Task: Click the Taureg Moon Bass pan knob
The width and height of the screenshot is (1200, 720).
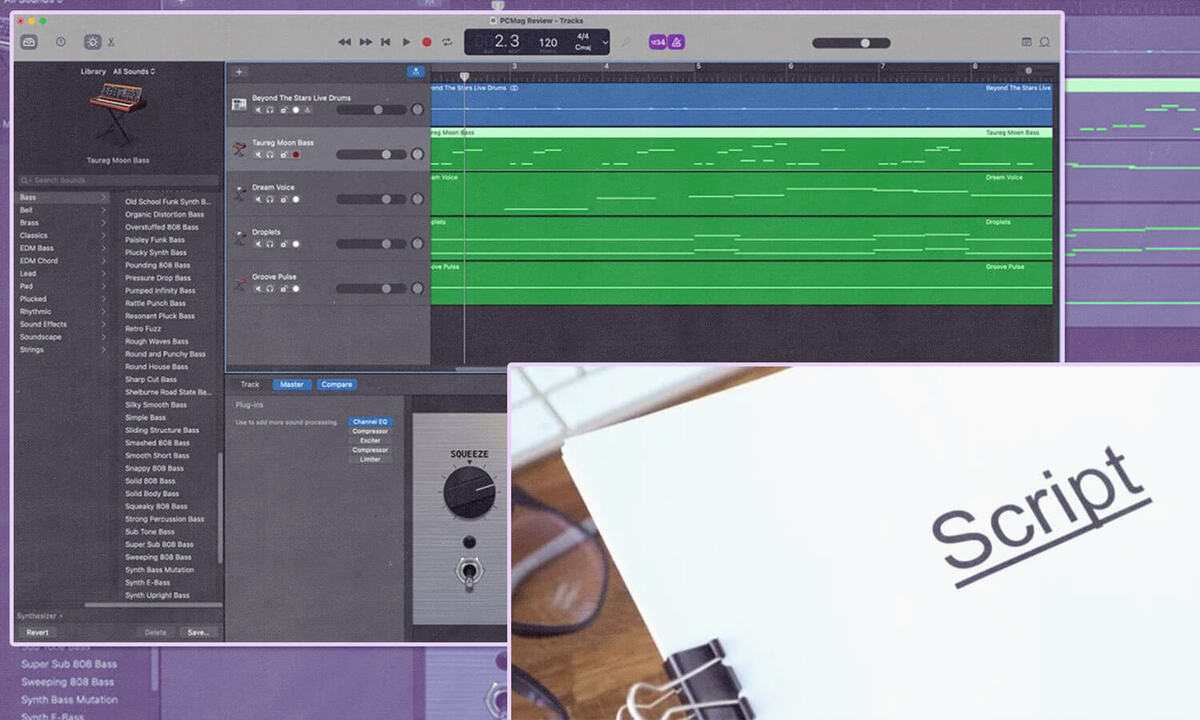Action: tap(417, 155)
